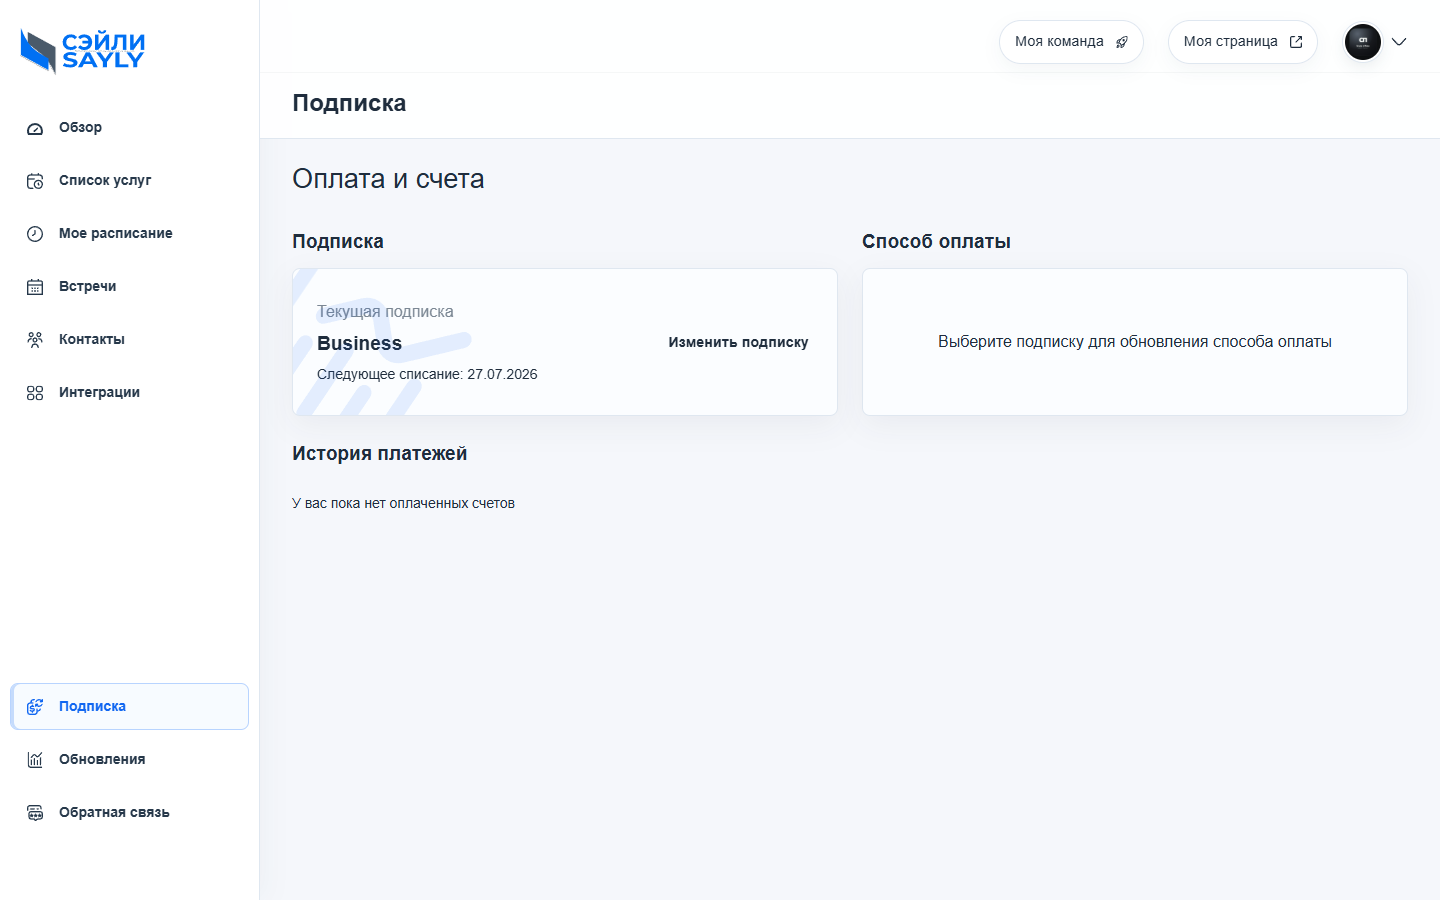Screen dimensions: 1440x900
Task: Go to Список услуг section
Action: pyautogui.click(x=130, y=181)
